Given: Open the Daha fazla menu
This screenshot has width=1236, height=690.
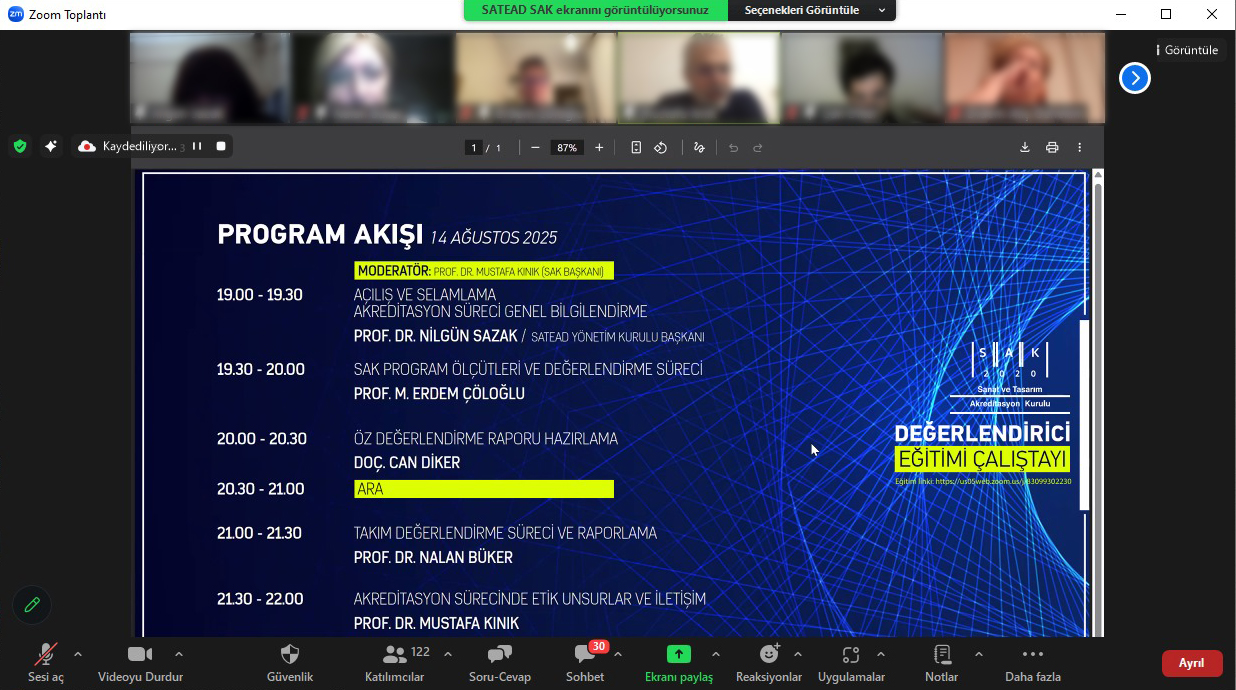Looking at the screenshot, I should [x=1032, y=654].
